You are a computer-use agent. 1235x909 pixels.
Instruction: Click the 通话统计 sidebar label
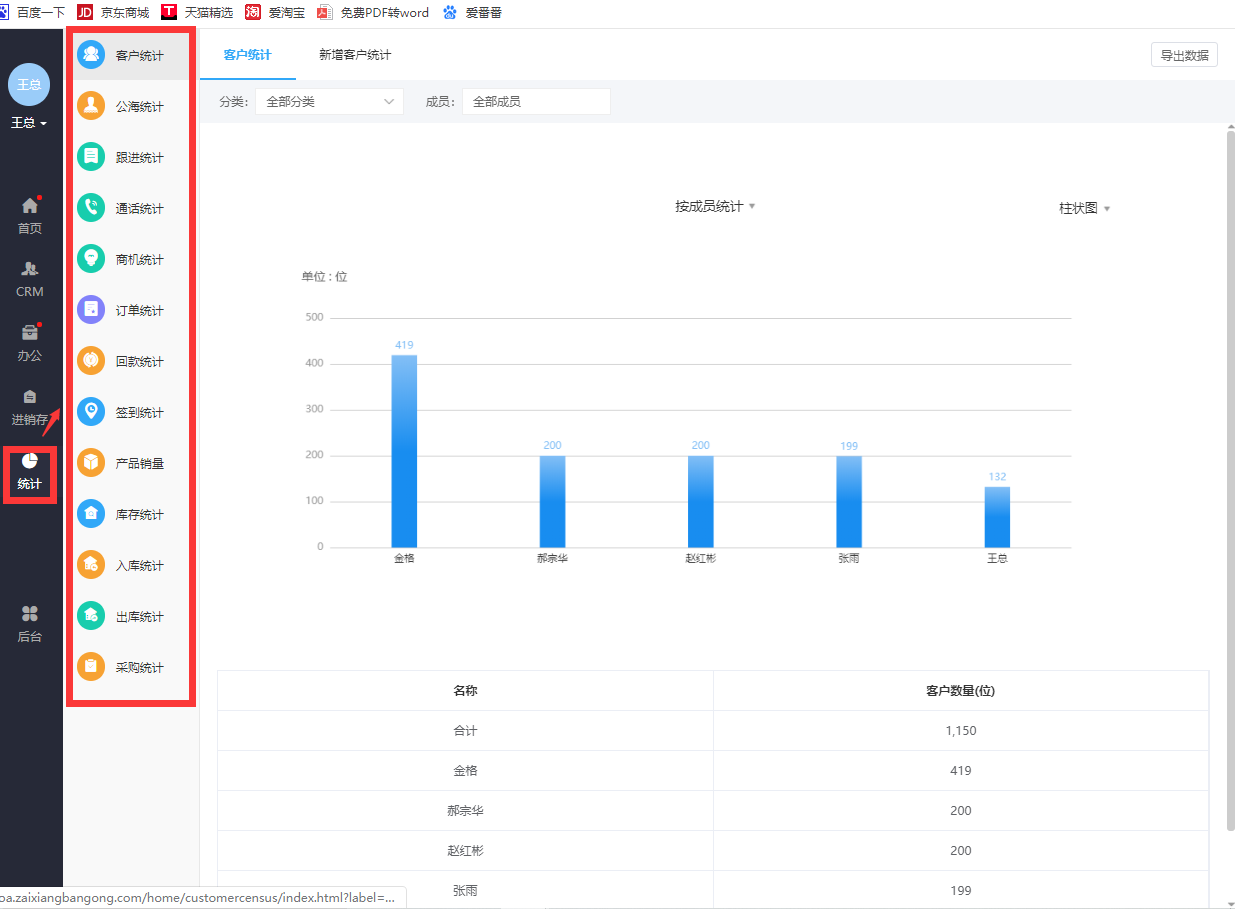(x=140, y=209)
